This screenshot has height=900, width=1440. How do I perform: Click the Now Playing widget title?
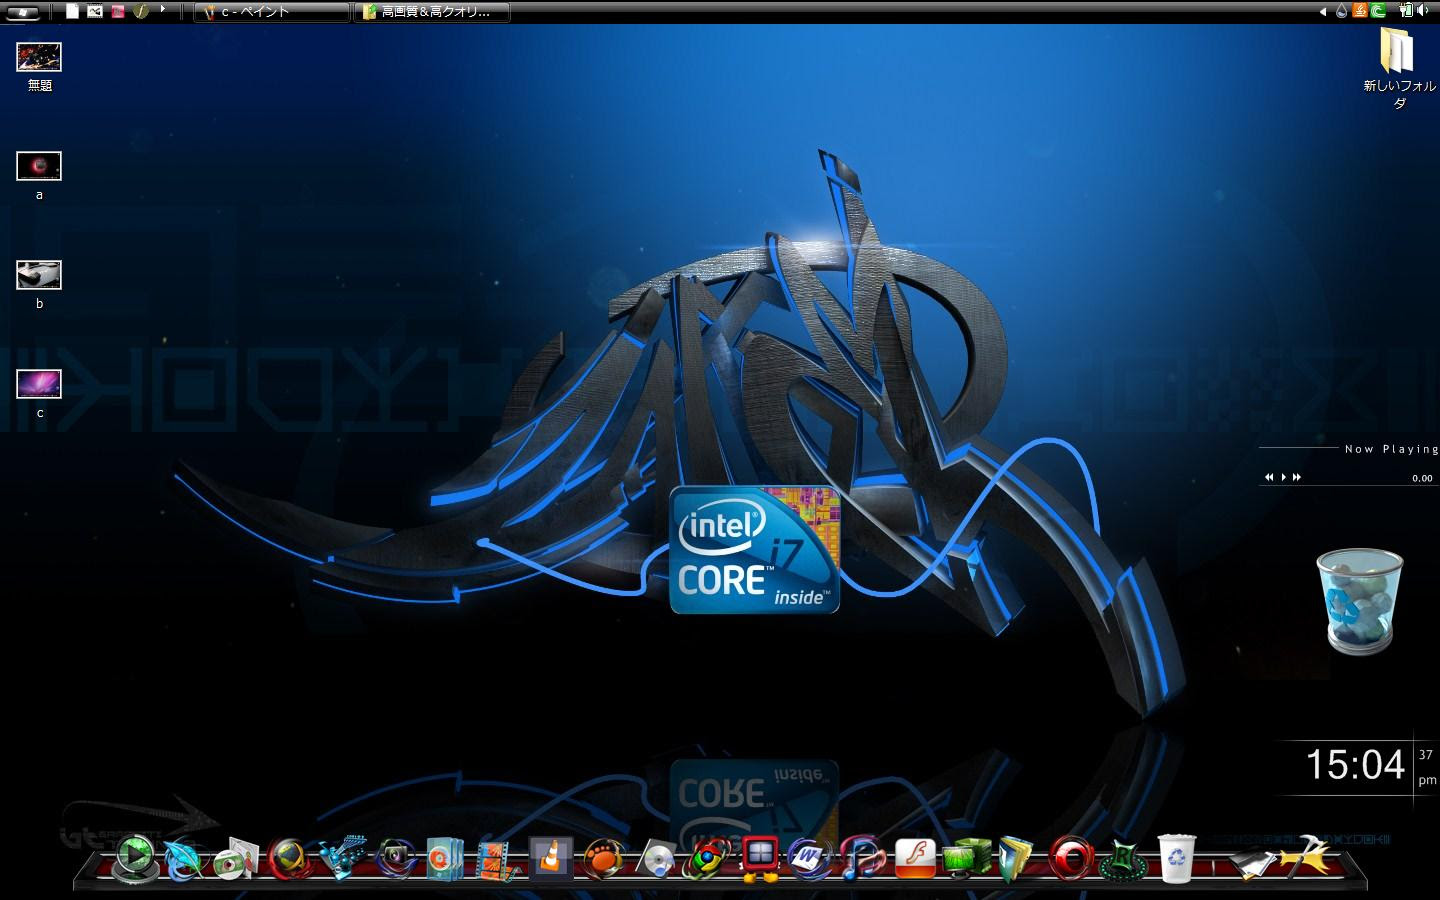1391,449
